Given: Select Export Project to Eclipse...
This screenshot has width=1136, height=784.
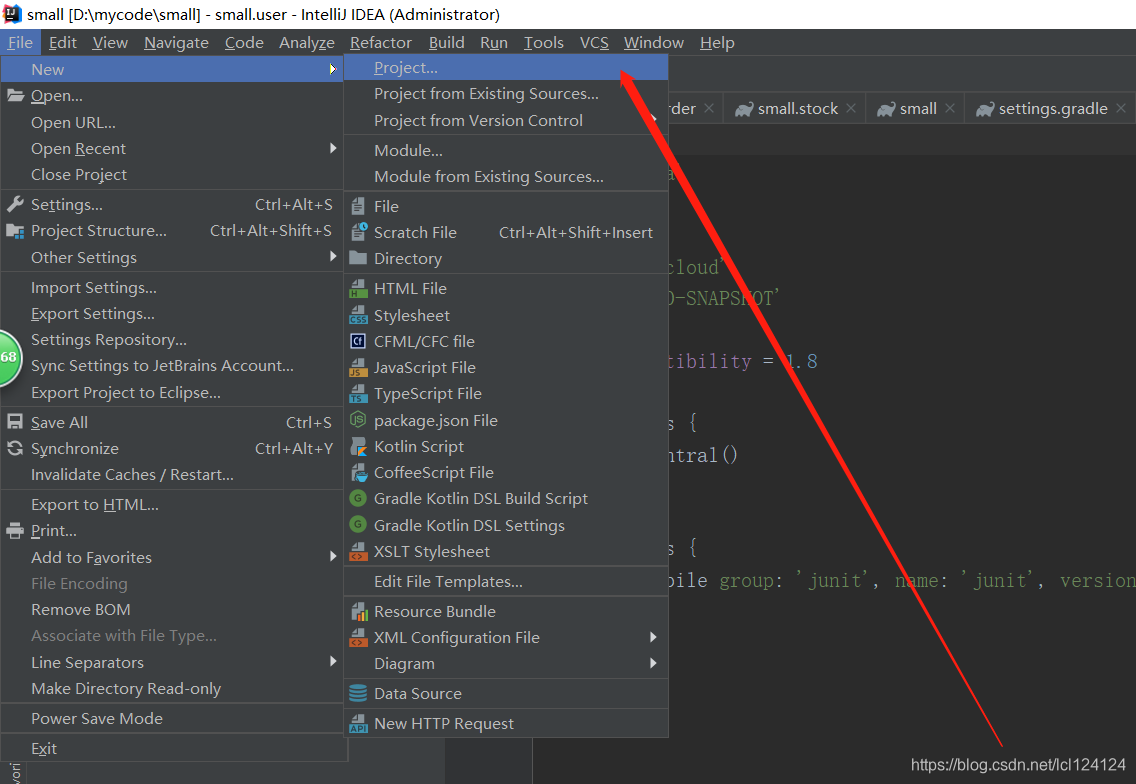Looking at the screenshot, I should coord(172,393).
